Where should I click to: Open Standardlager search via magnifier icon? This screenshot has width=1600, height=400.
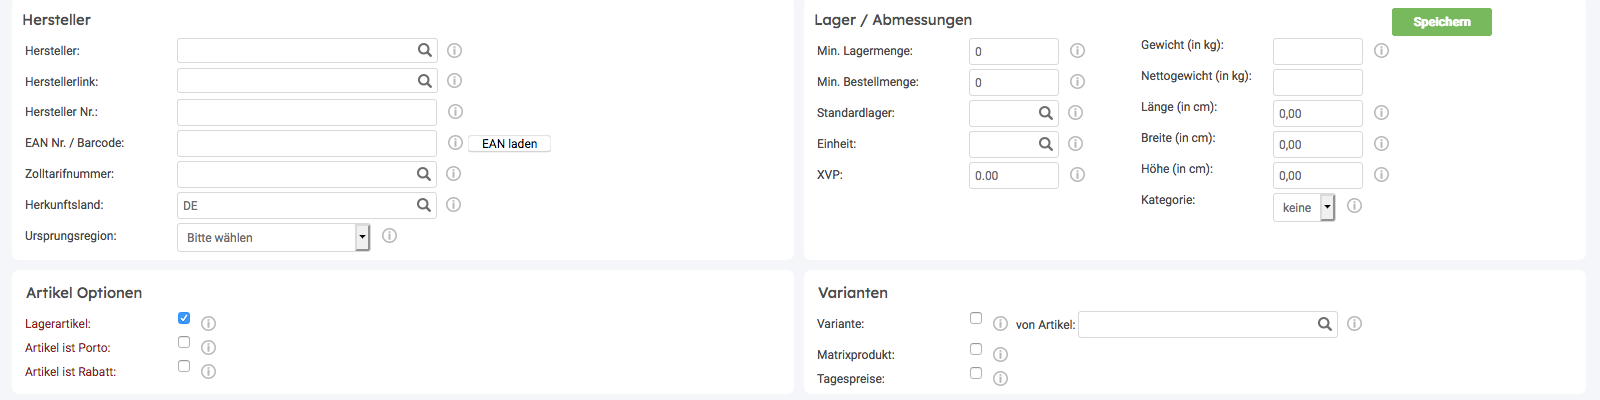[x=1046, y=113]
